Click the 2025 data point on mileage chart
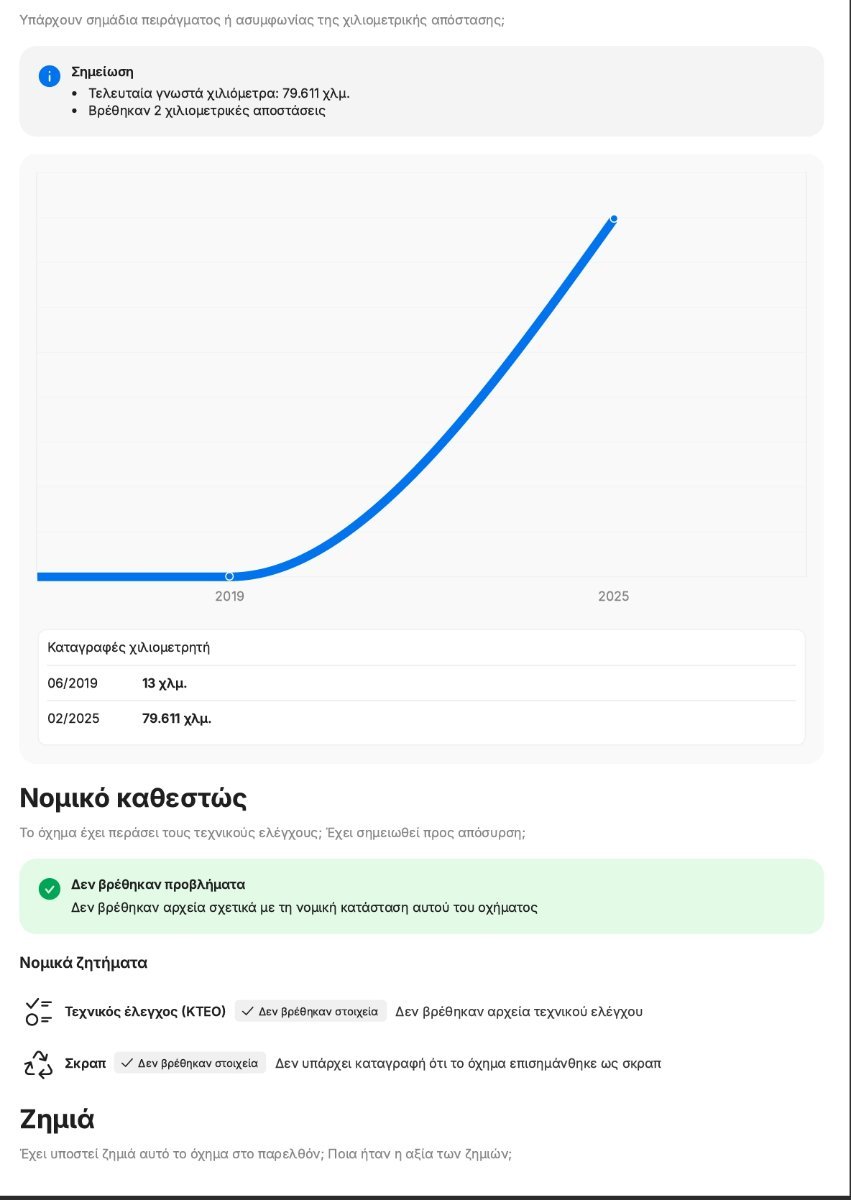Viewport: 851px width, 1200px height. pyautogui.click(x=614, y=218)
